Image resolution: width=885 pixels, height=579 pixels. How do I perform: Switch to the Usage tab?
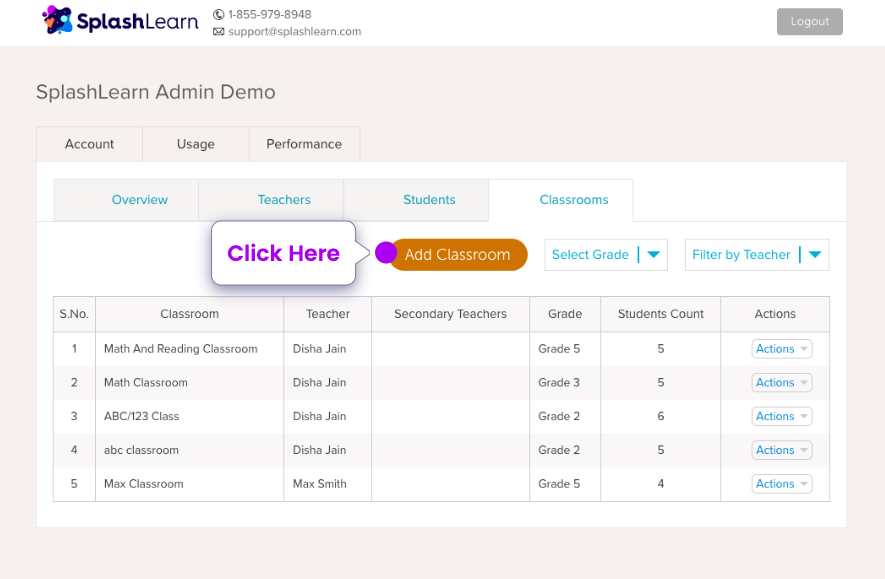click(195, 144)
